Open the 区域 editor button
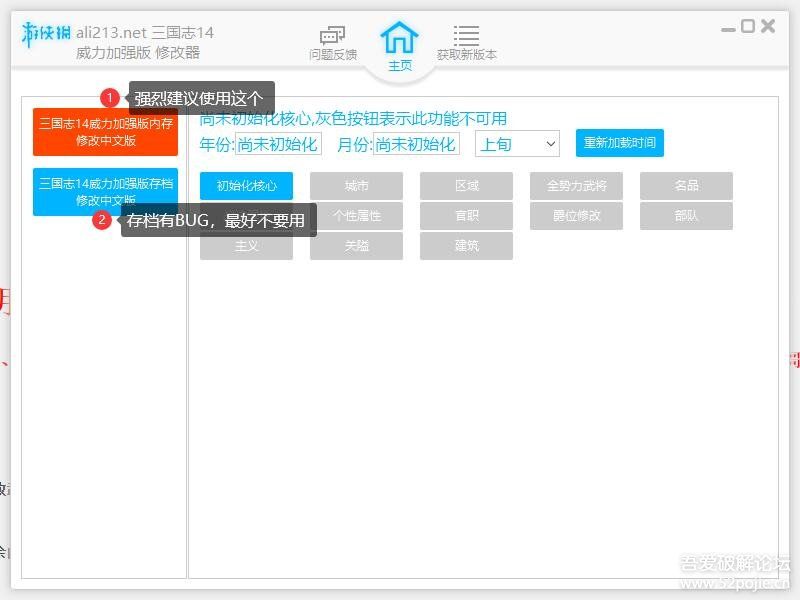The height and width of the screenshot is (600, 800). (466, 186)
